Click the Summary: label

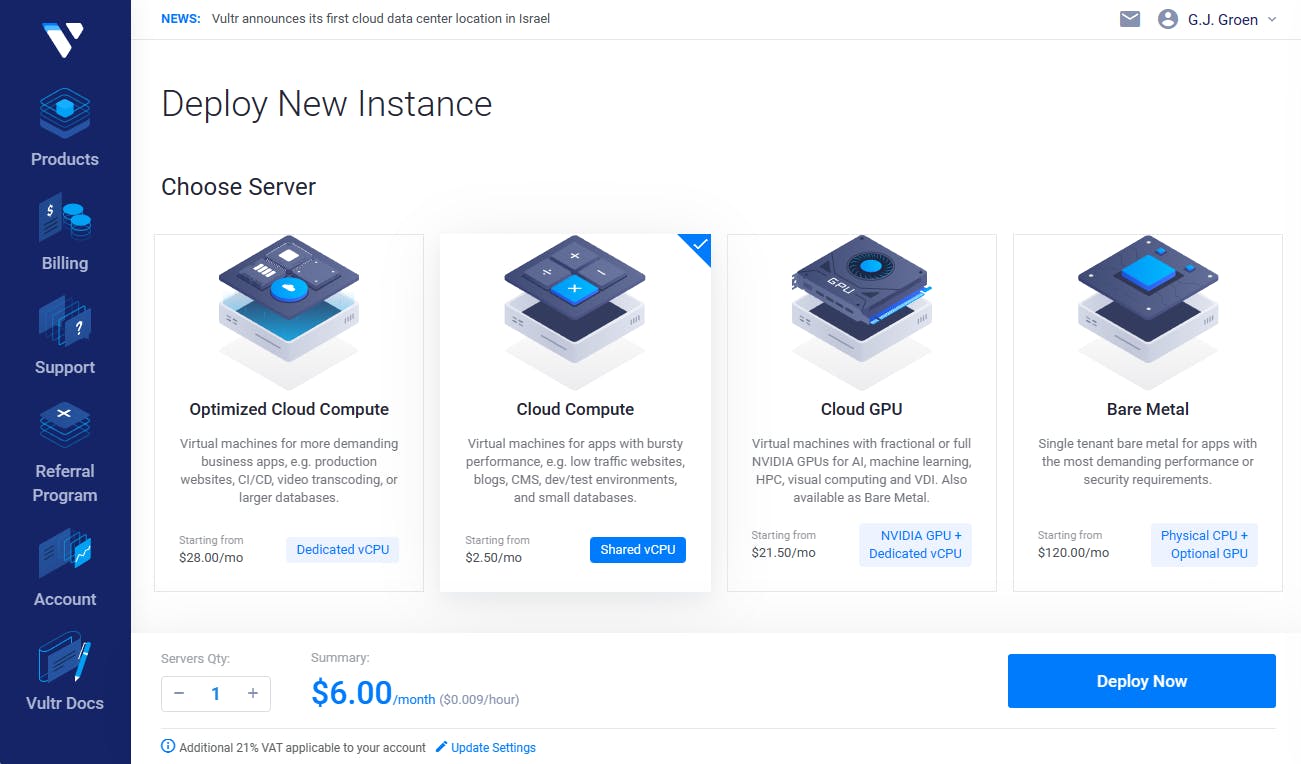coord(340,657)
